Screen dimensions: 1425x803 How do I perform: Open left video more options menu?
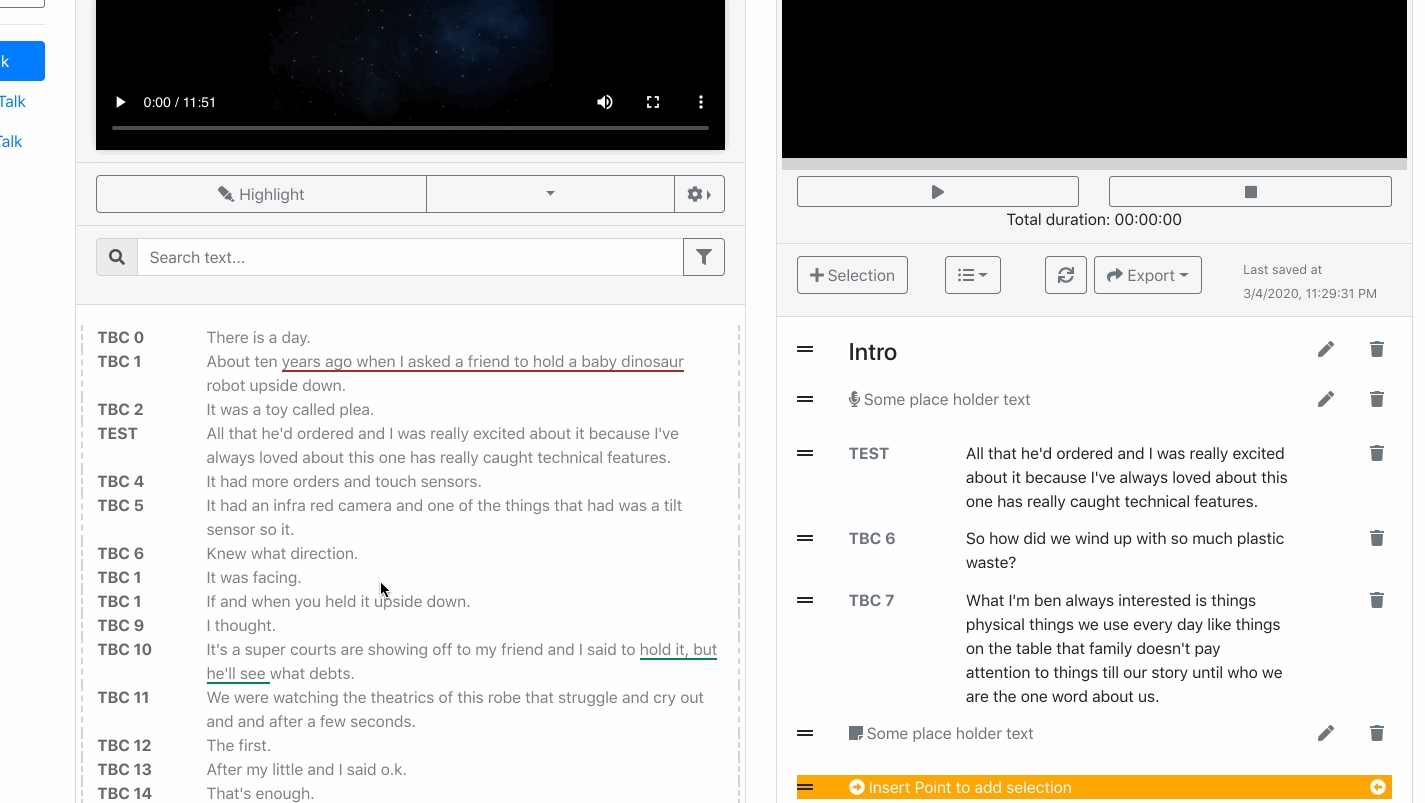coord(701,102)
